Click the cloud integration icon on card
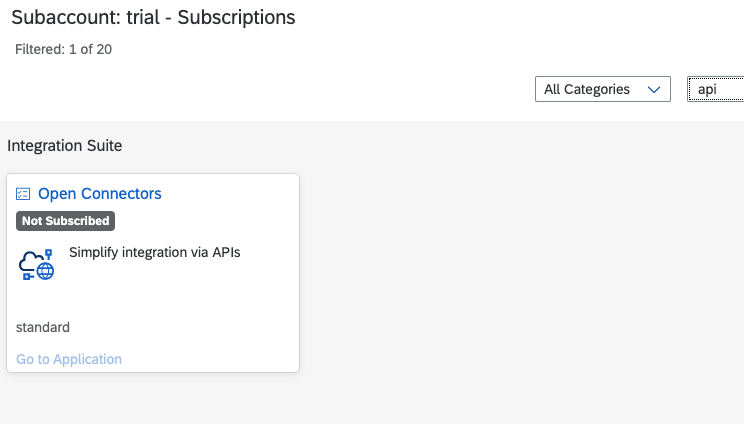The height and width of the screenshot is (424, 744). pos(37,263)
